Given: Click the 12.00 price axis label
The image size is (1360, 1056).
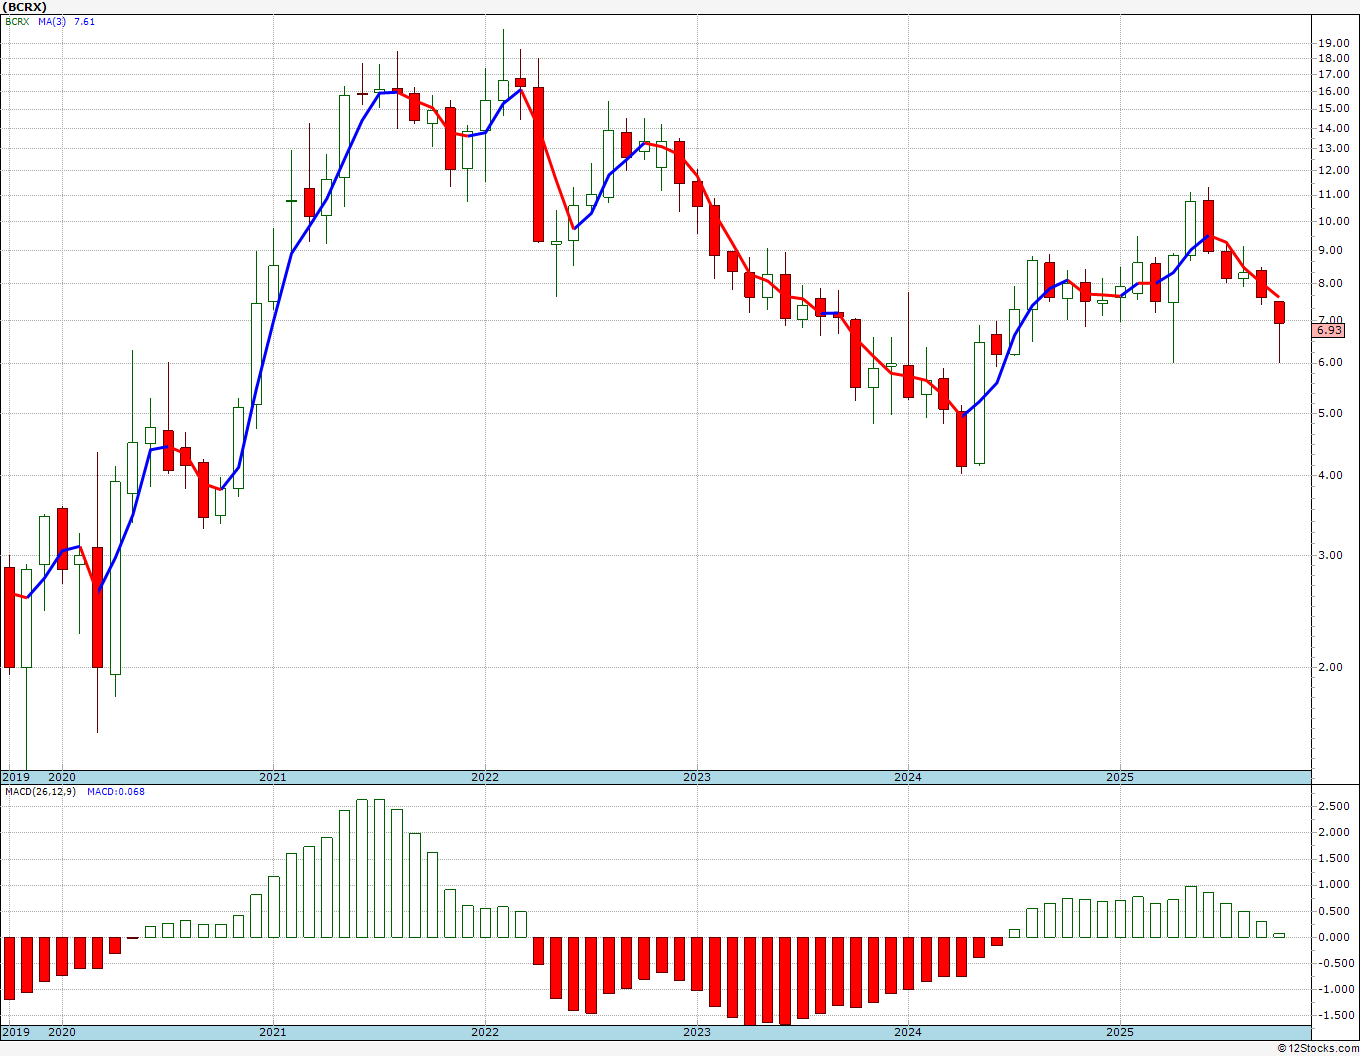Looking at the screenshot, I should click(1333, 171).
